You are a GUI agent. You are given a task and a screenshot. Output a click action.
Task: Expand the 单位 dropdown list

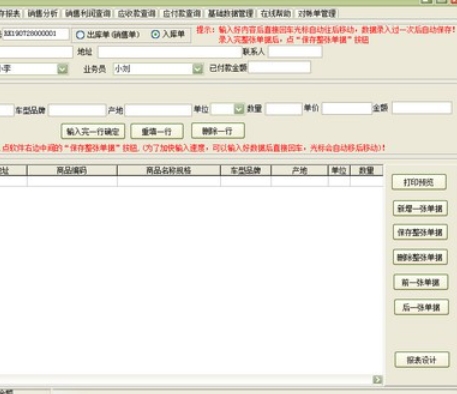click(x=239, y=109)
